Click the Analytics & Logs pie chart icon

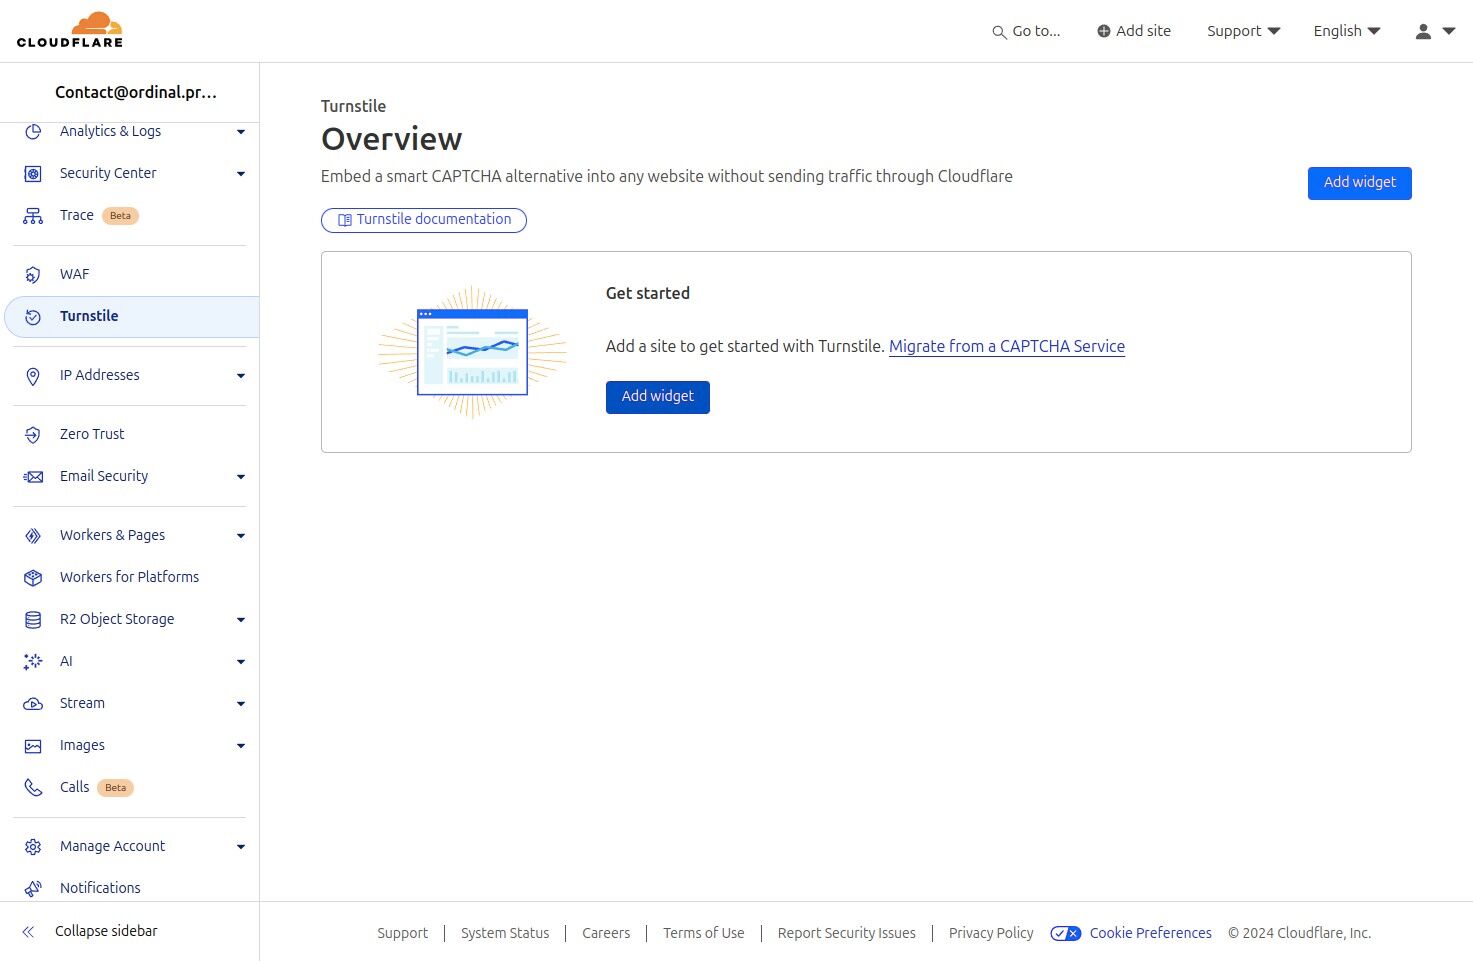(x=33, y=131)
